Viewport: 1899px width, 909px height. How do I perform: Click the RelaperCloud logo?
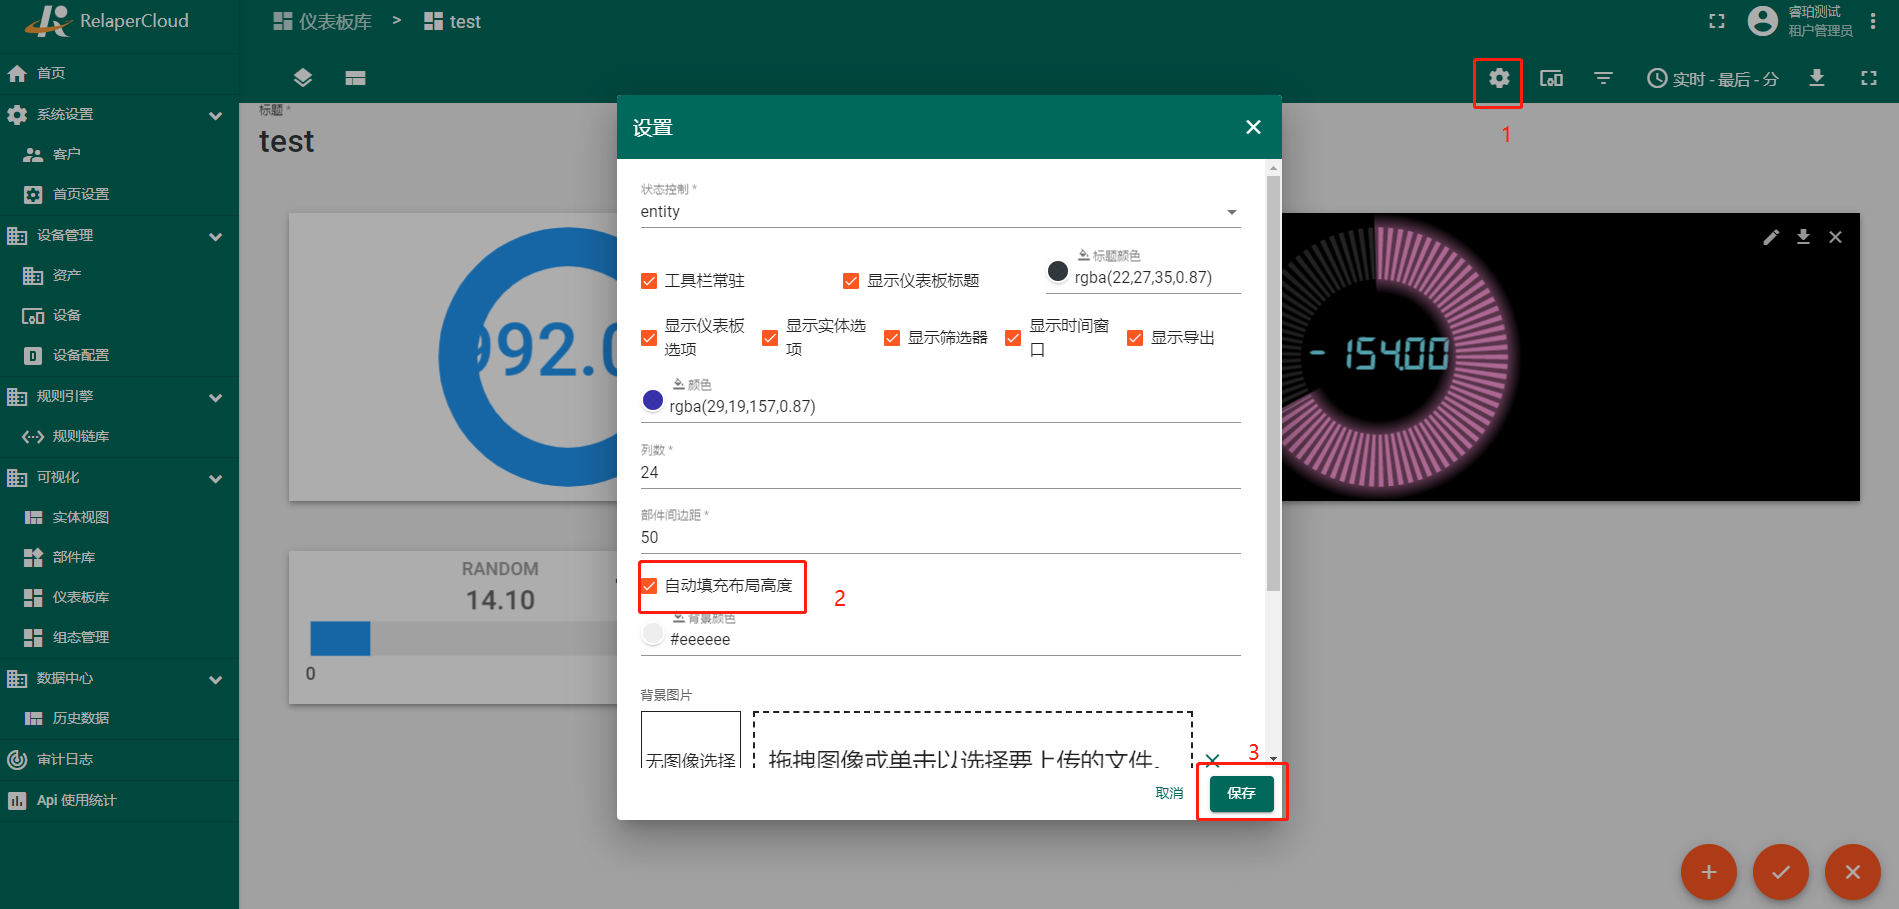click(106, 21)
